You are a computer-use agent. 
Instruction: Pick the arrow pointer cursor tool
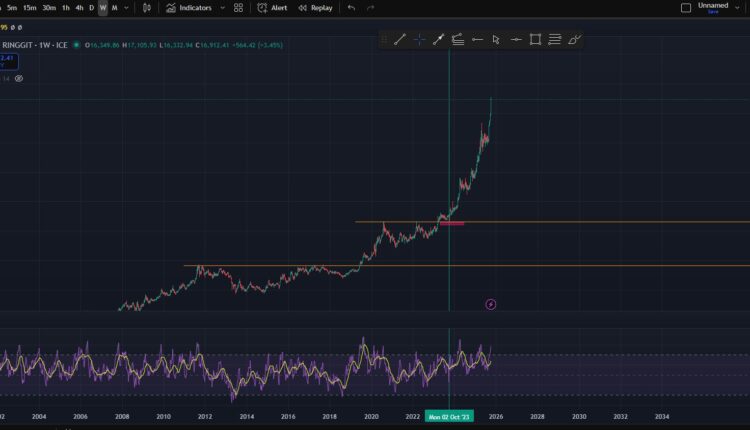pos(496,40)
